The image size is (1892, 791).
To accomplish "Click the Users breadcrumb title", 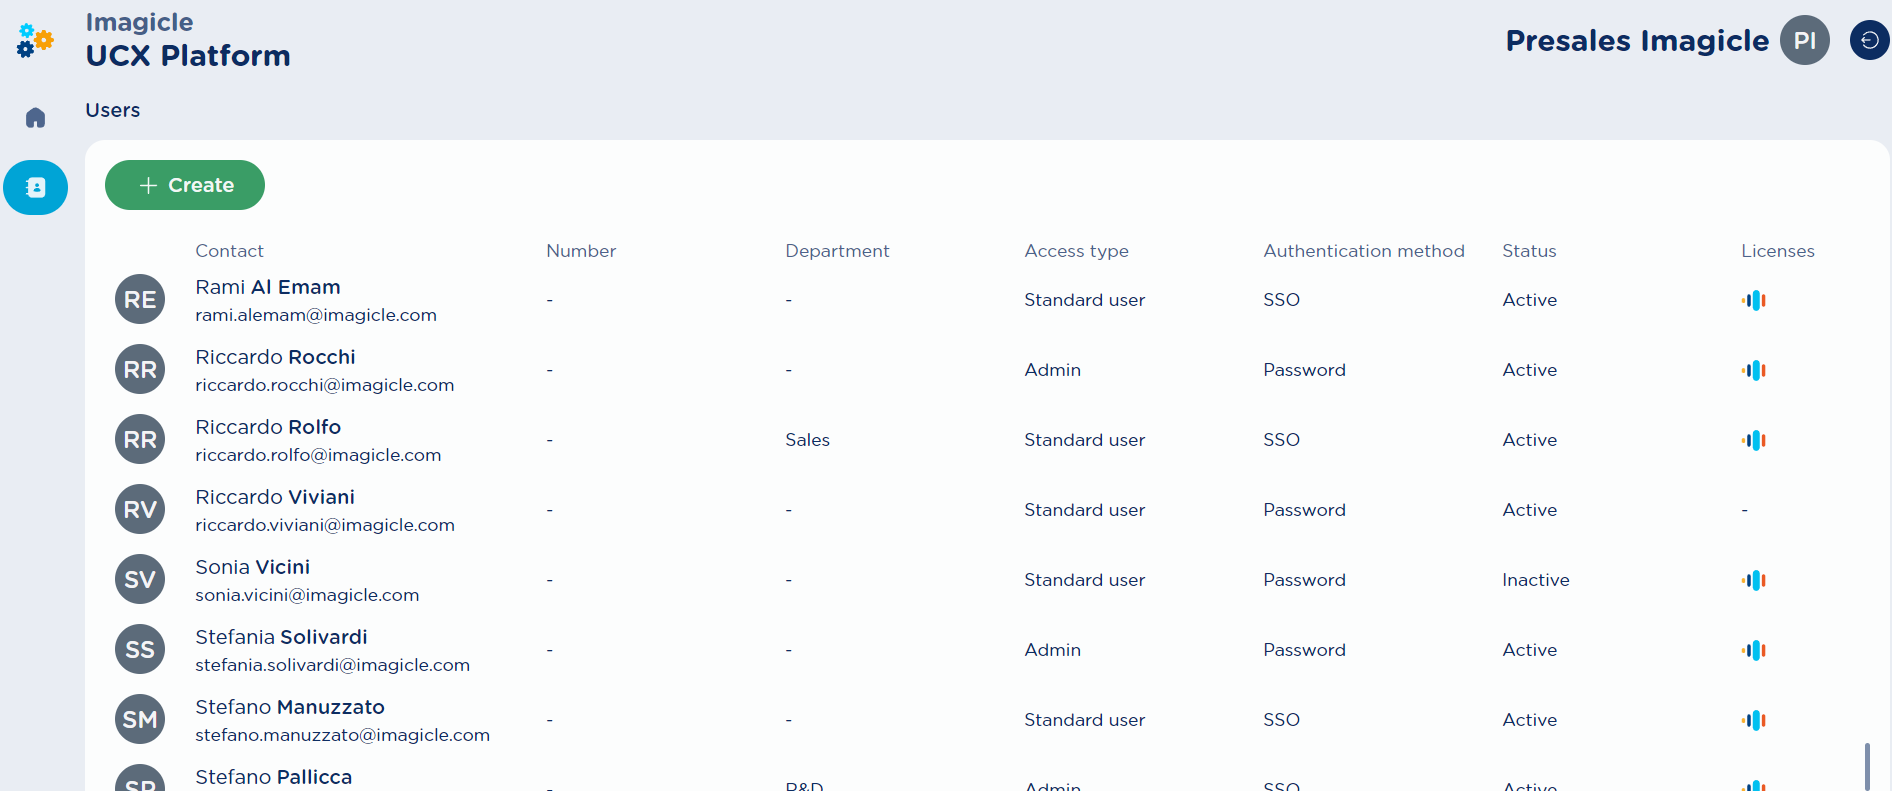I will pos(112,110).
